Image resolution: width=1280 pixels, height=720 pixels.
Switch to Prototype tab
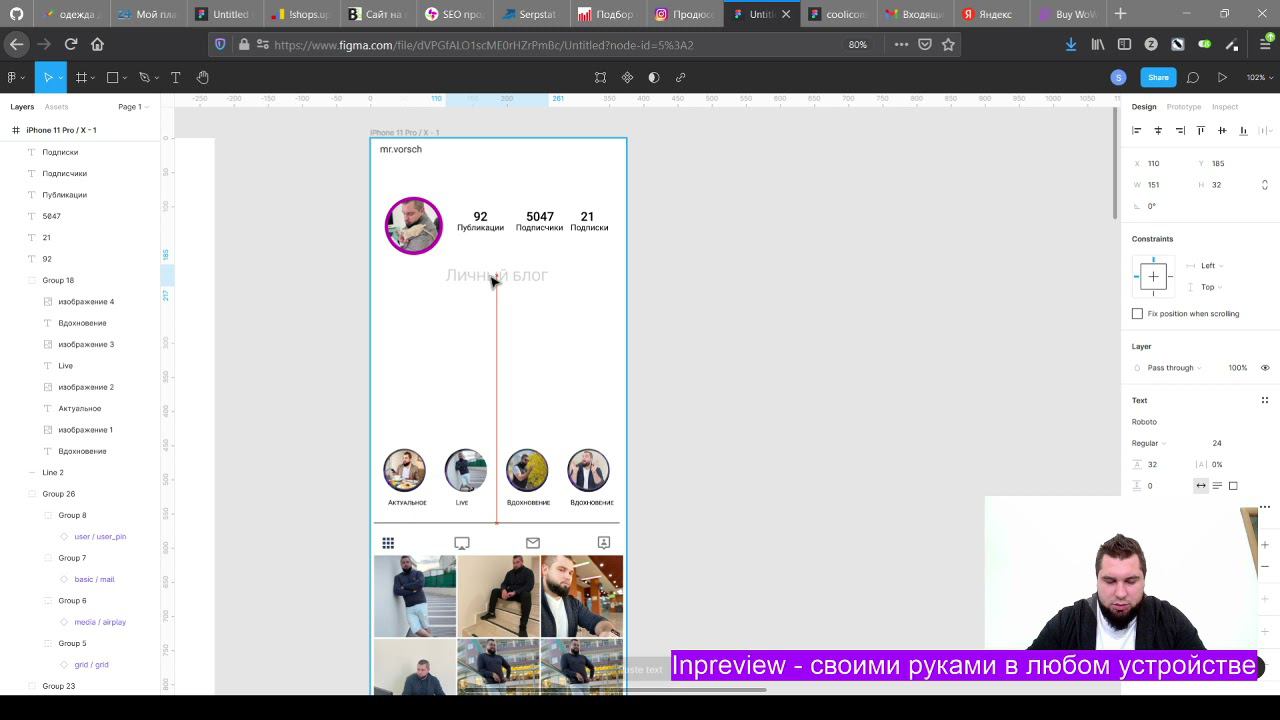(x=1184, y=107)
